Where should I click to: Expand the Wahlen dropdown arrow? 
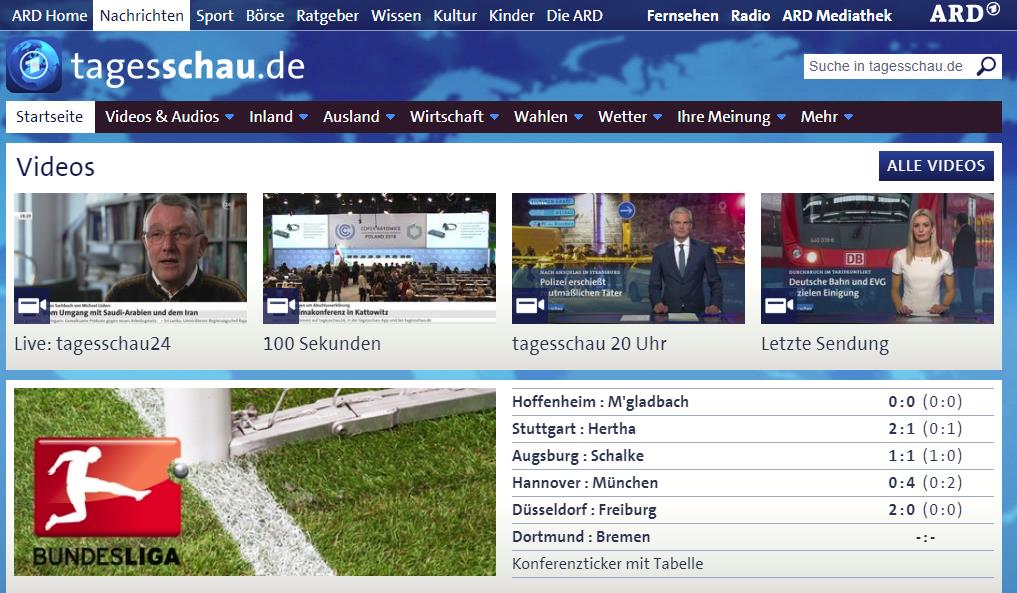click(x=578, y=117)
